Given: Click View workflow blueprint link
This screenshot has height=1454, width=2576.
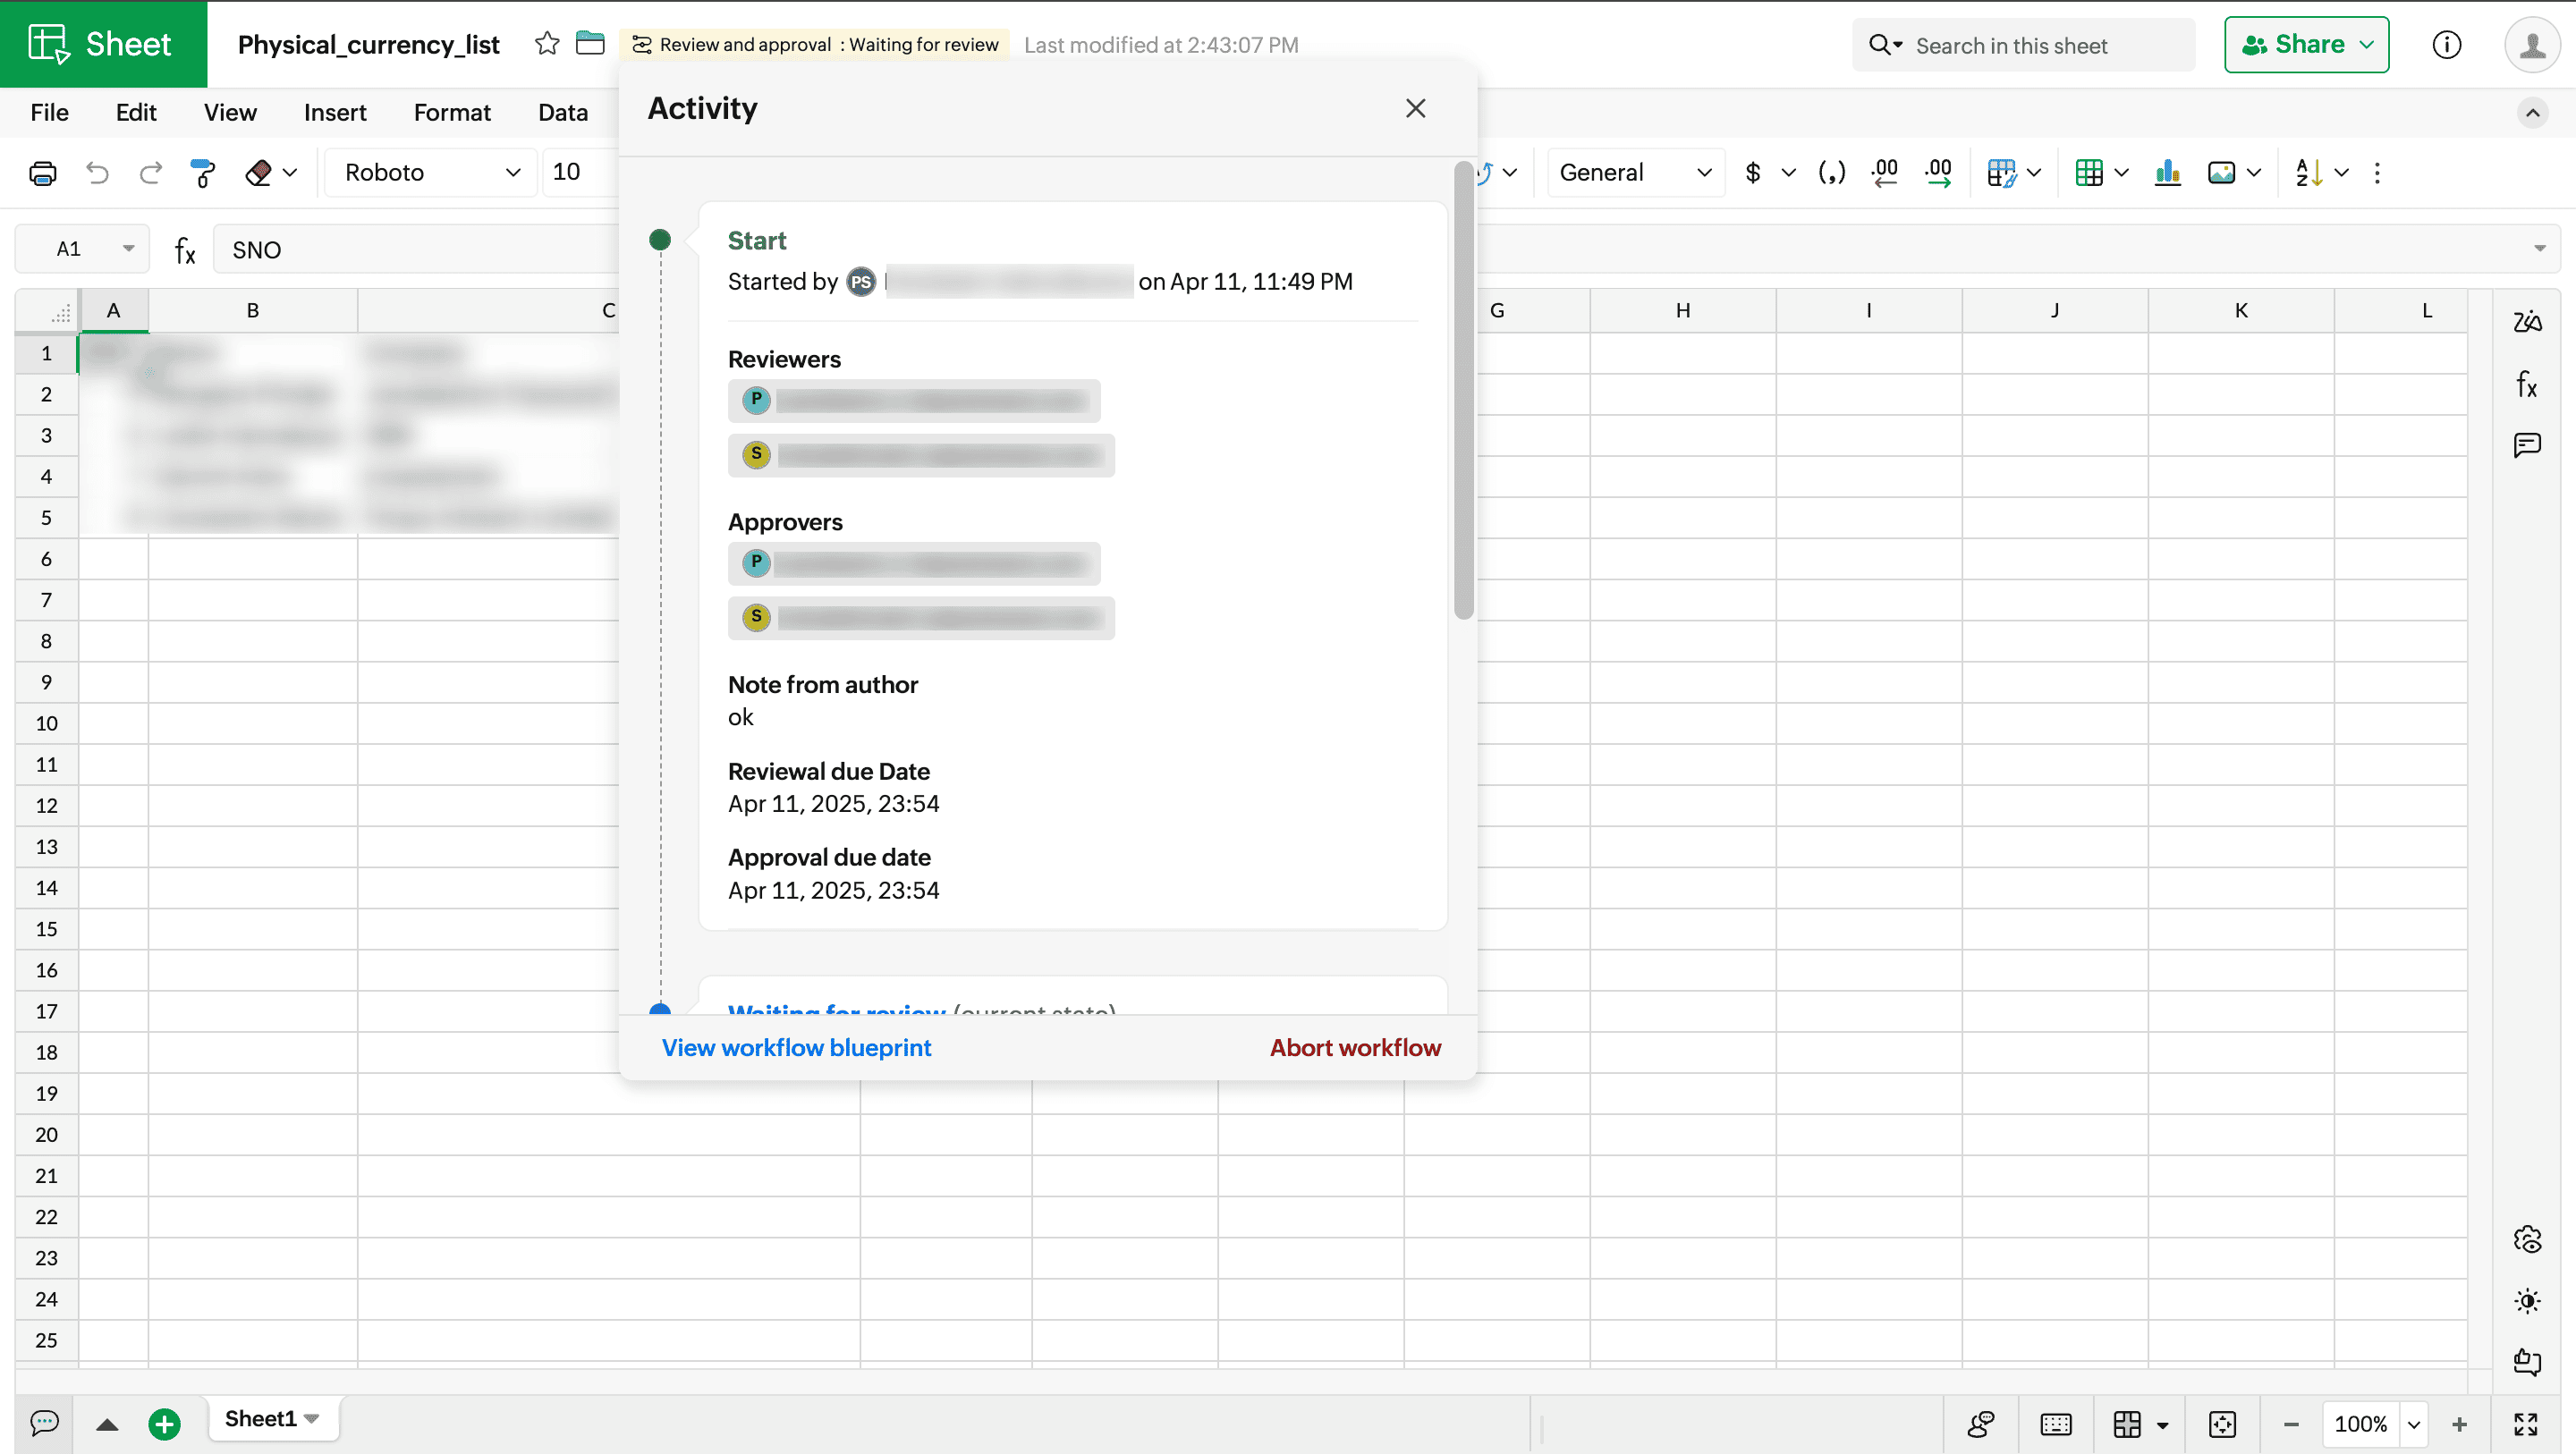Looking at the screenshot, I should pyautogui.click(x=796, y=1047).
